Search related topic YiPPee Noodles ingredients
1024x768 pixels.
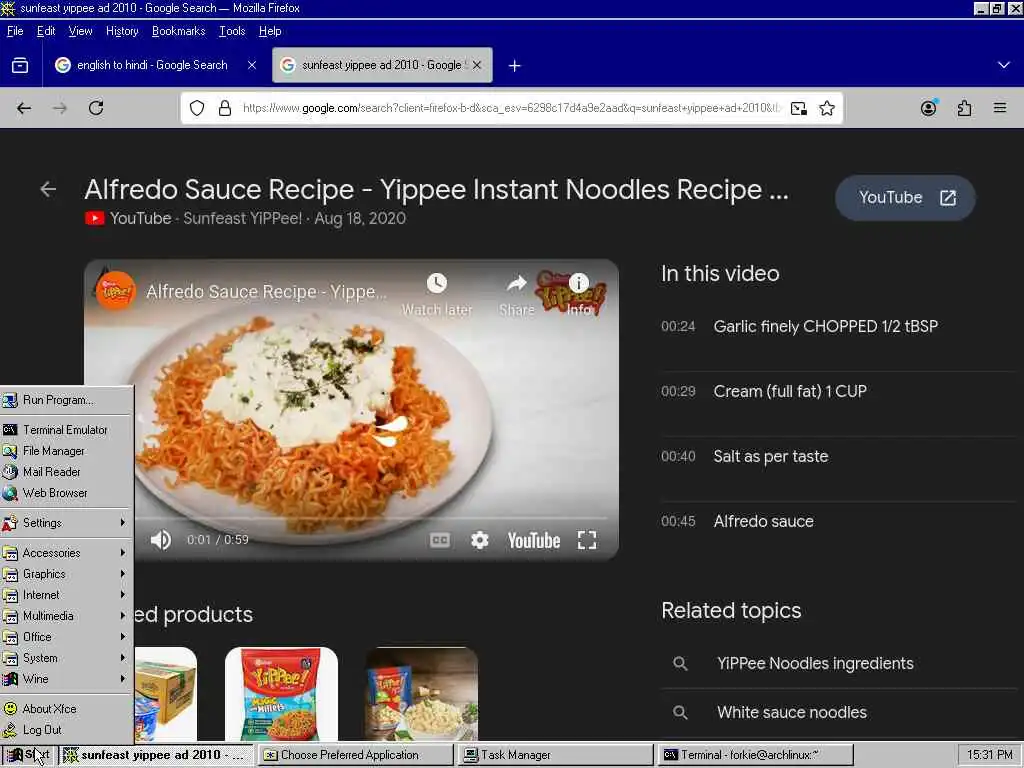tap(815, 664)
